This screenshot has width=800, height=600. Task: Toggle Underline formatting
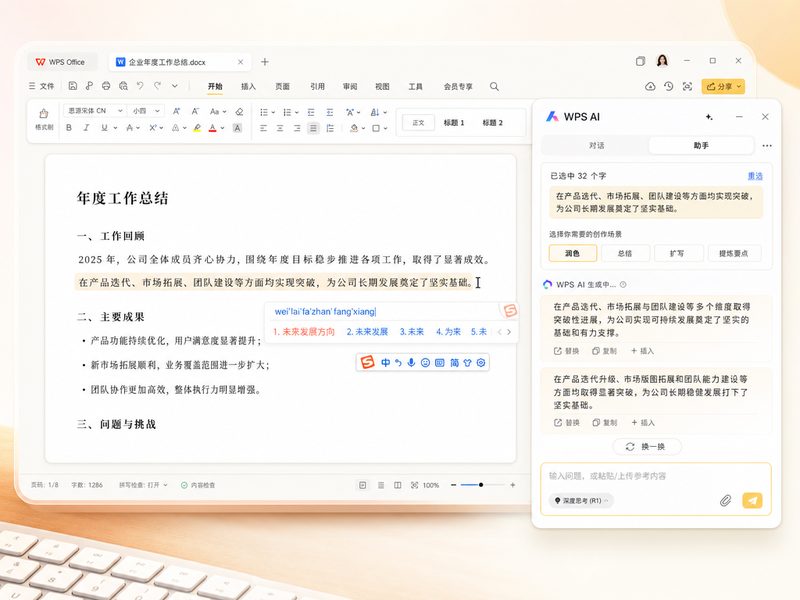pos(104,128)
